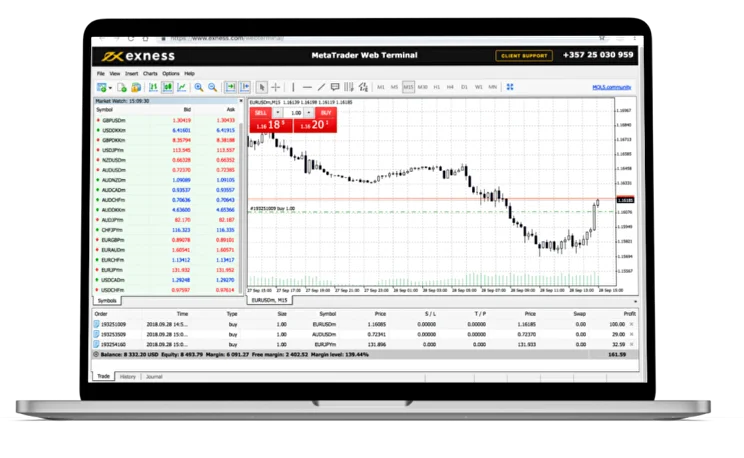Close order 193253509 with its X
The width and height of the screenshot is (744, 458).
point(632,334)
